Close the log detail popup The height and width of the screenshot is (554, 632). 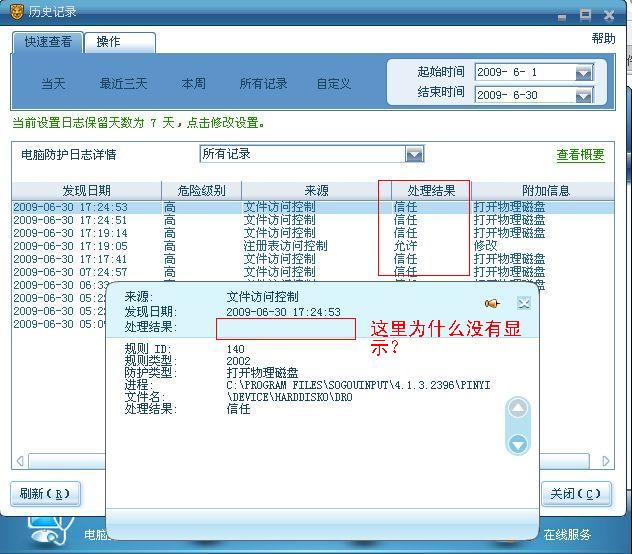(524, 303)
